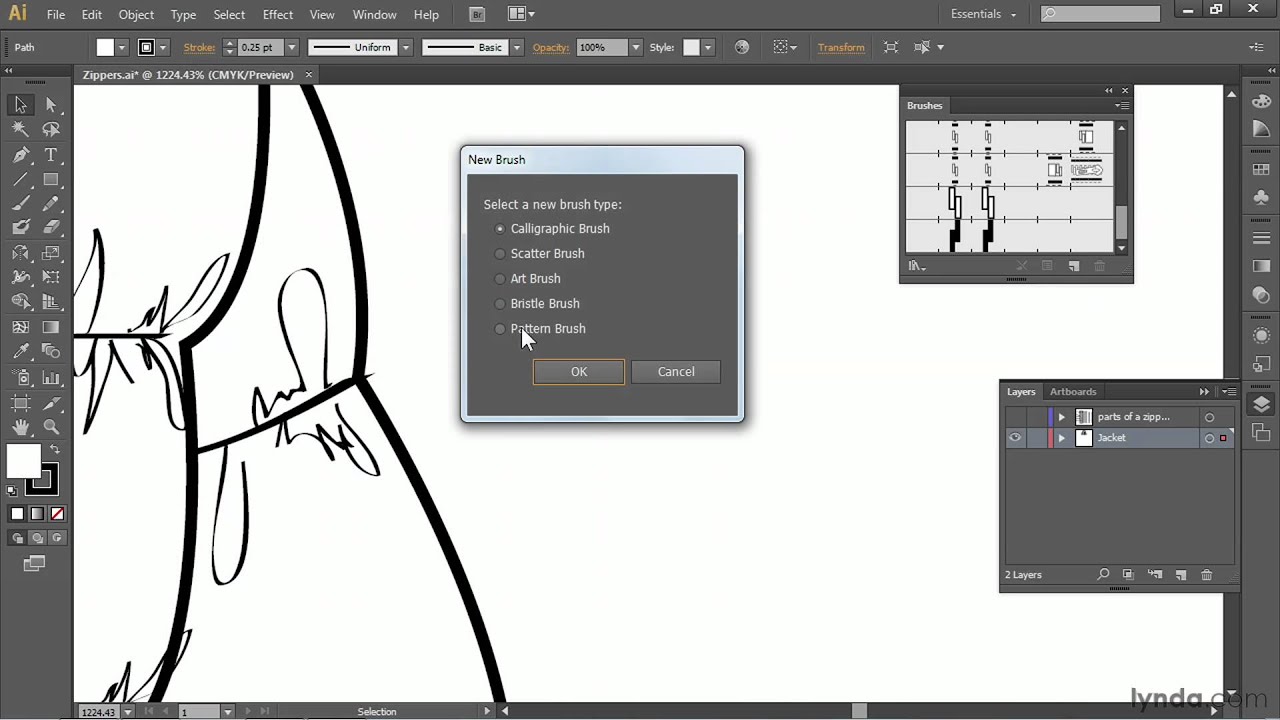The width and height of the screenshot is (1280, 720).
Task: Open the Brush Libraries menu icon
Action: [x=916, y=265]
